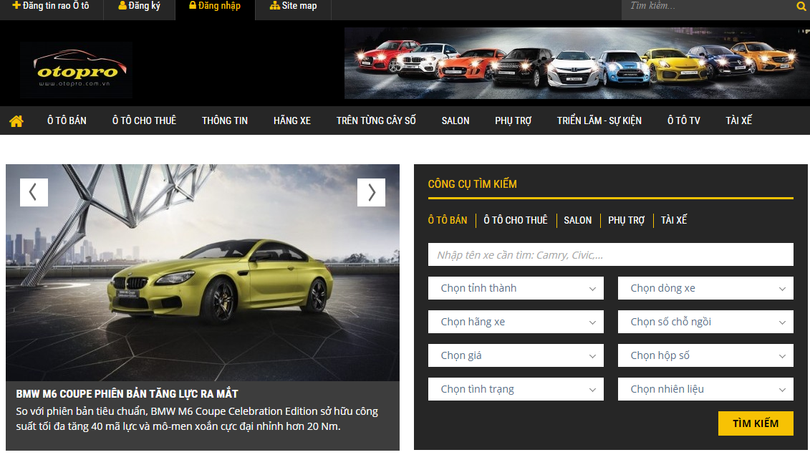The height and width of the screenshot is (453, 810).
Task: Open the Đăng ký registration link
Action: pos(140,6)
